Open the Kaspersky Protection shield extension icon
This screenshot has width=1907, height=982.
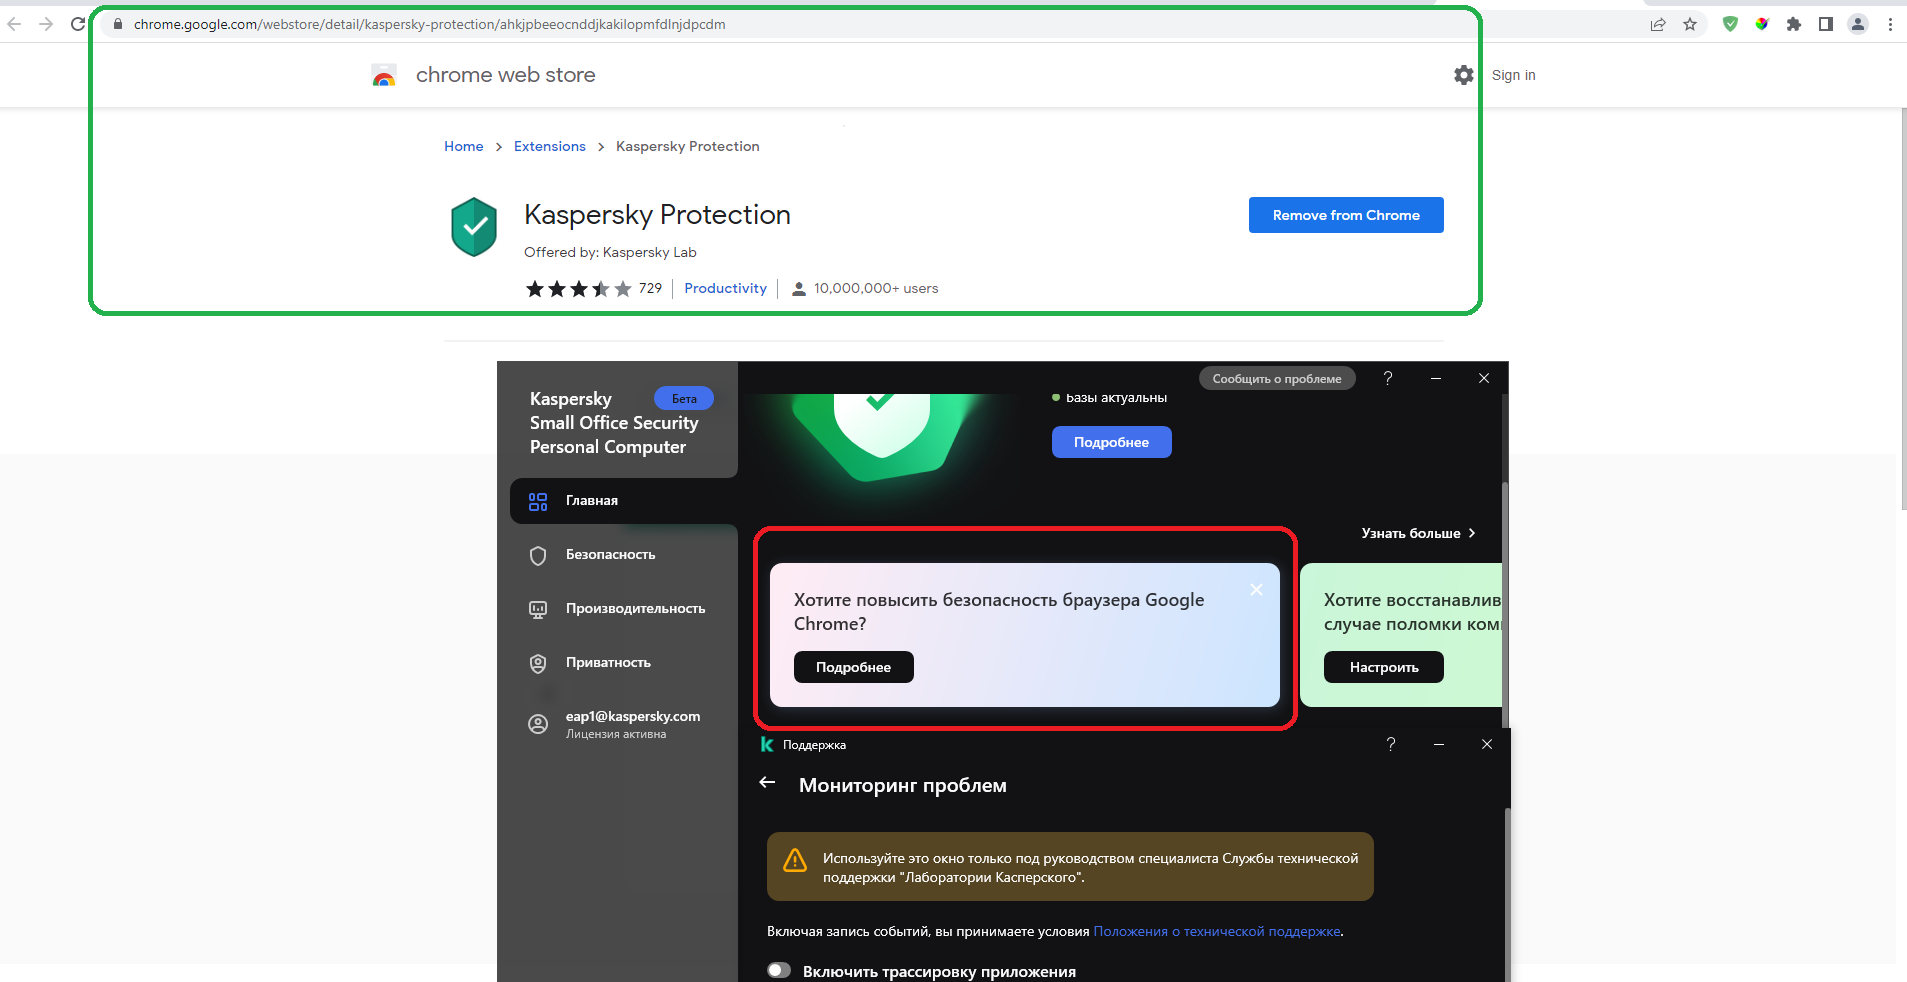[x=1730, y=24]
